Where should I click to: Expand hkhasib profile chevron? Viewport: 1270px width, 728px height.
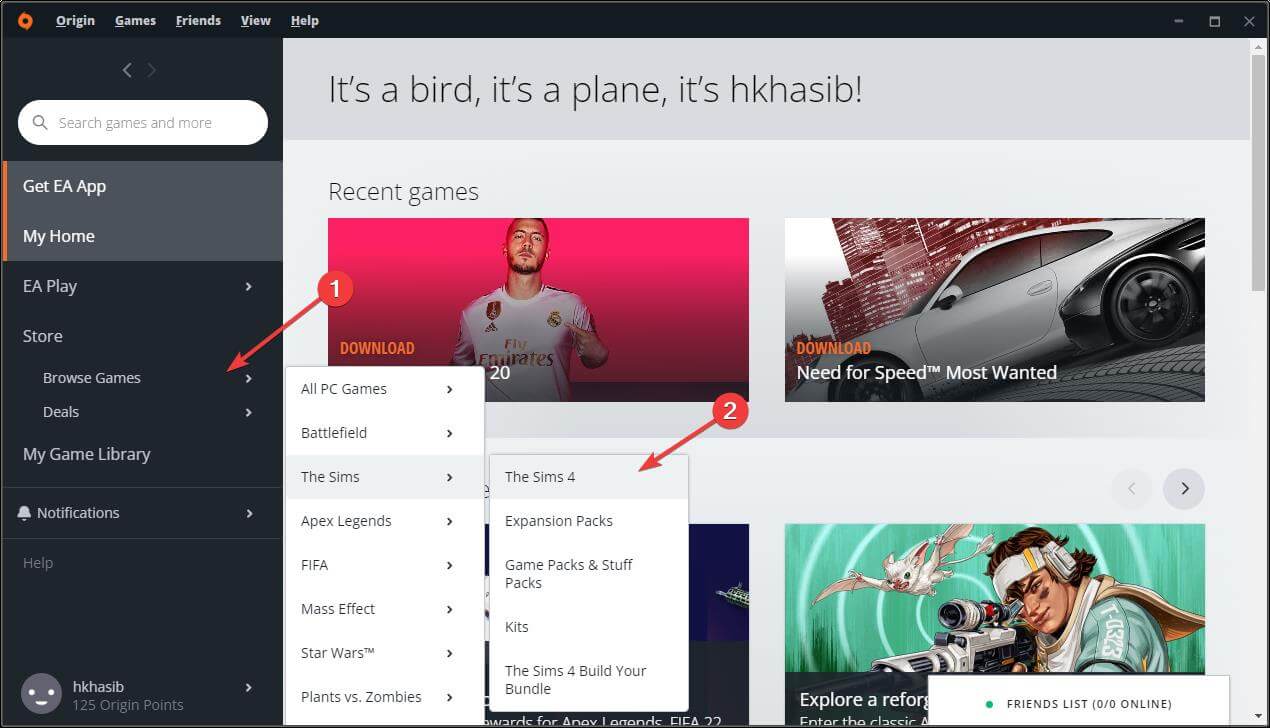(x=249, y=687)
